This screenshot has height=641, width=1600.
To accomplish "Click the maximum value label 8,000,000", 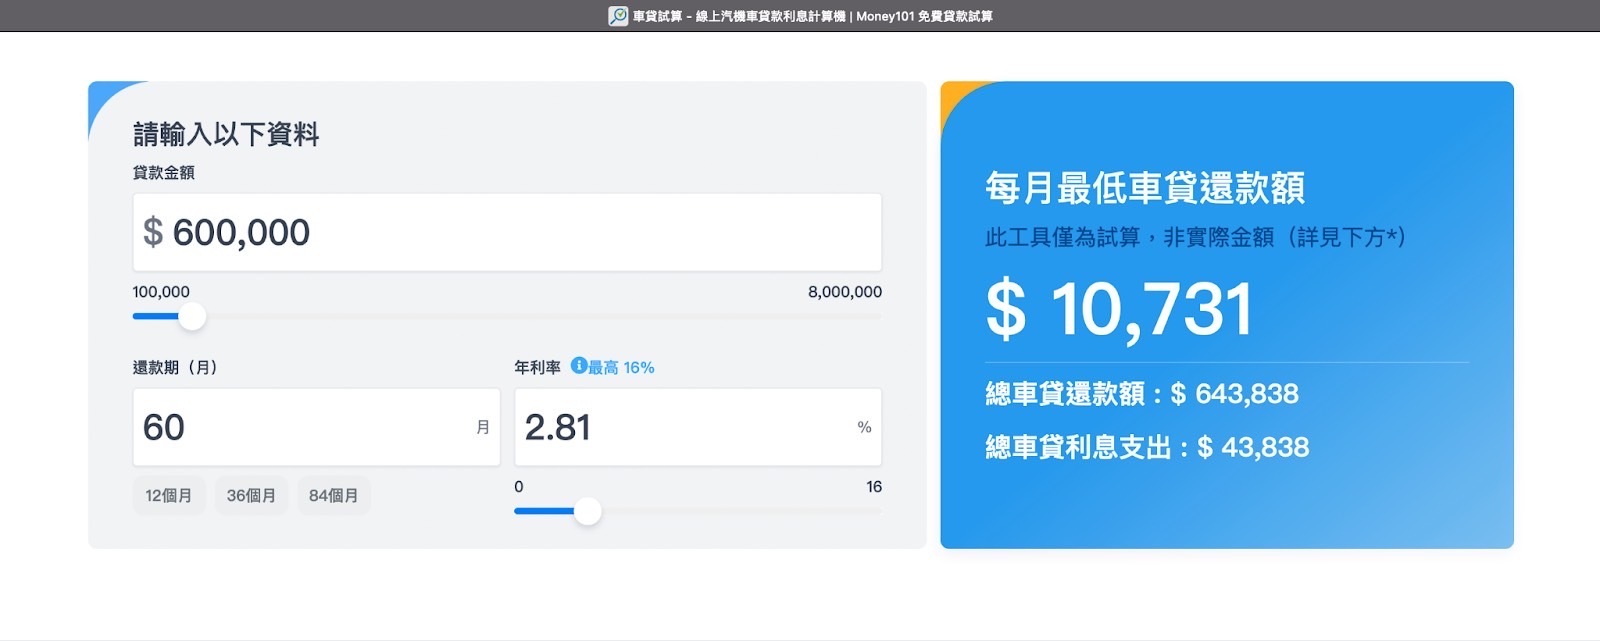I will (845, 292).
